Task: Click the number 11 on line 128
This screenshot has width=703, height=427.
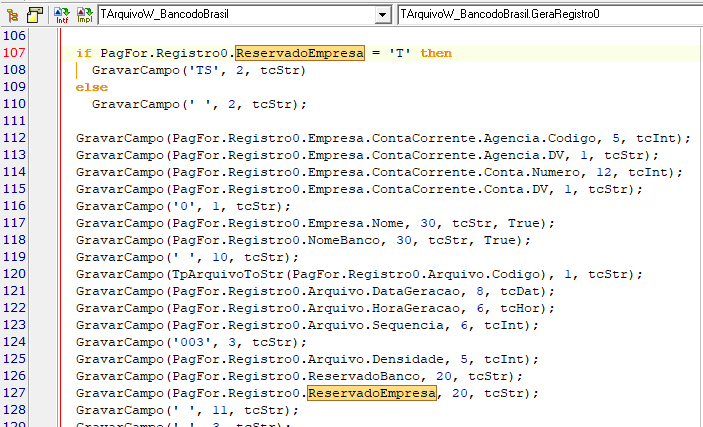Action: 220,410
